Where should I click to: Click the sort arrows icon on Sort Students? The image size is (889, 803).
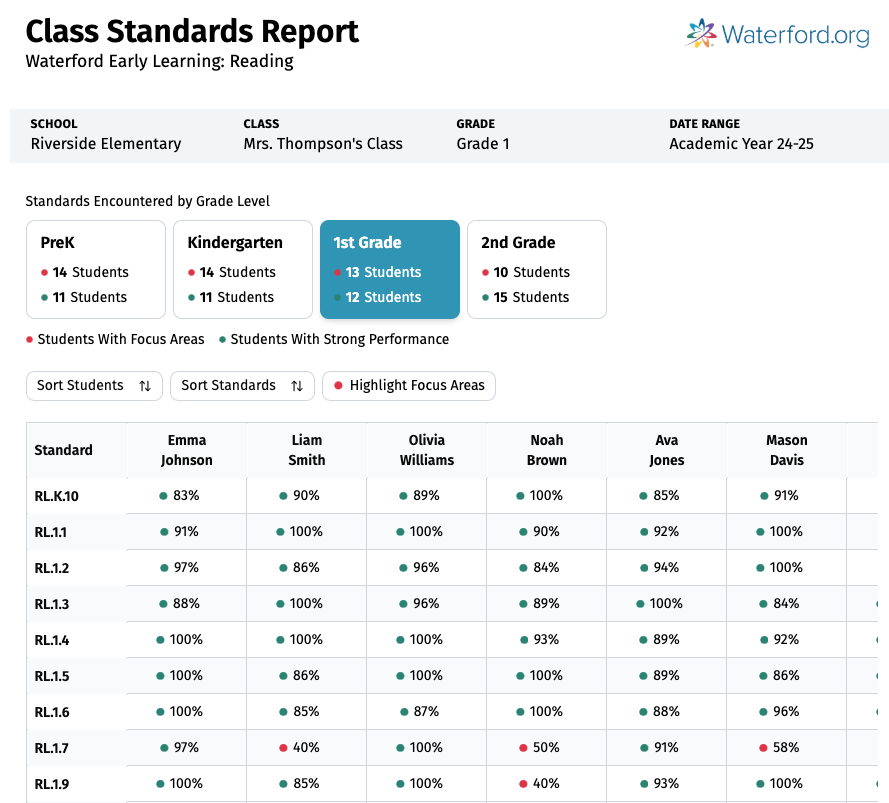click(145, 386)
